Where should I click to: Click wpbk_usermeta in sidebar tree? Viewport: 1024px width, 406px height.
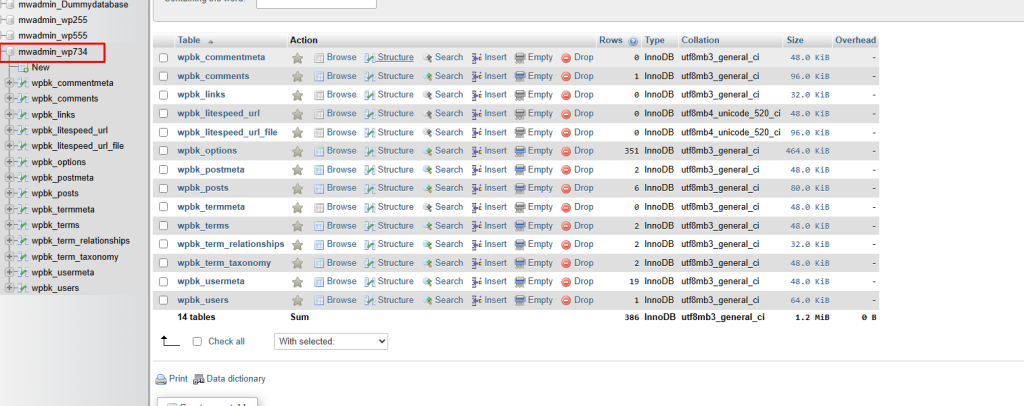coord(63,272)
